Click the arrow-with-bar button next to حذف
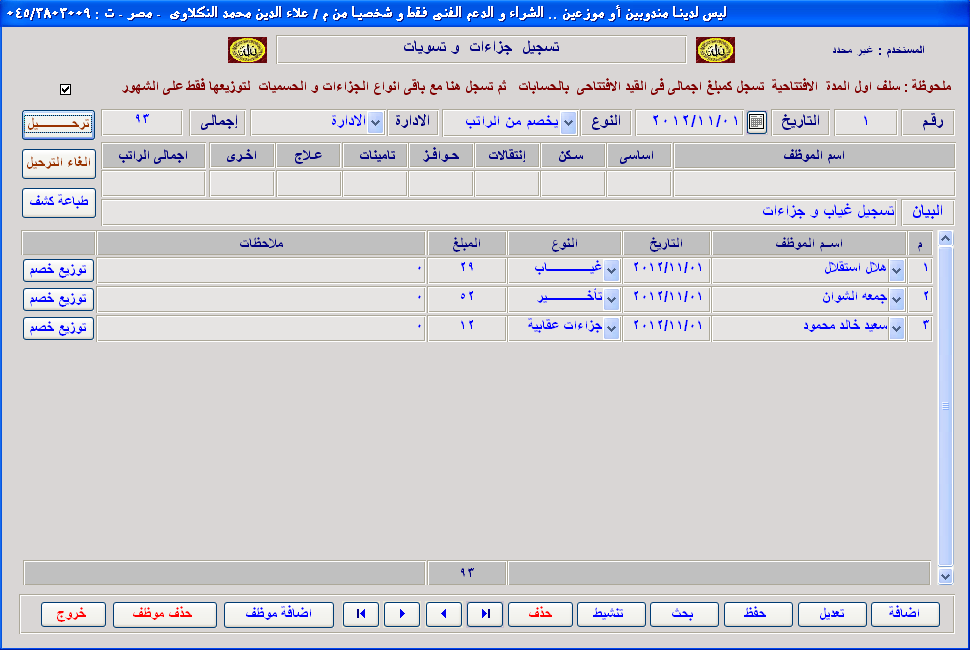 coord(485,614)
